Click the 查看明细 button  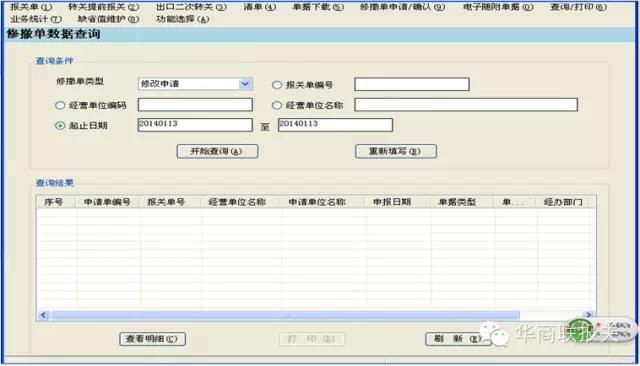point(152,339)
